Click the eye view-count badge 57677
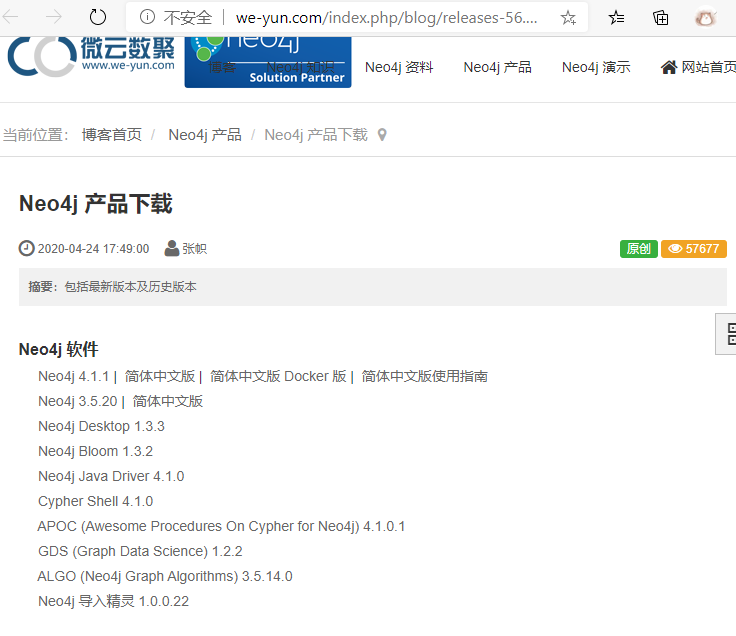 [694, 249]
